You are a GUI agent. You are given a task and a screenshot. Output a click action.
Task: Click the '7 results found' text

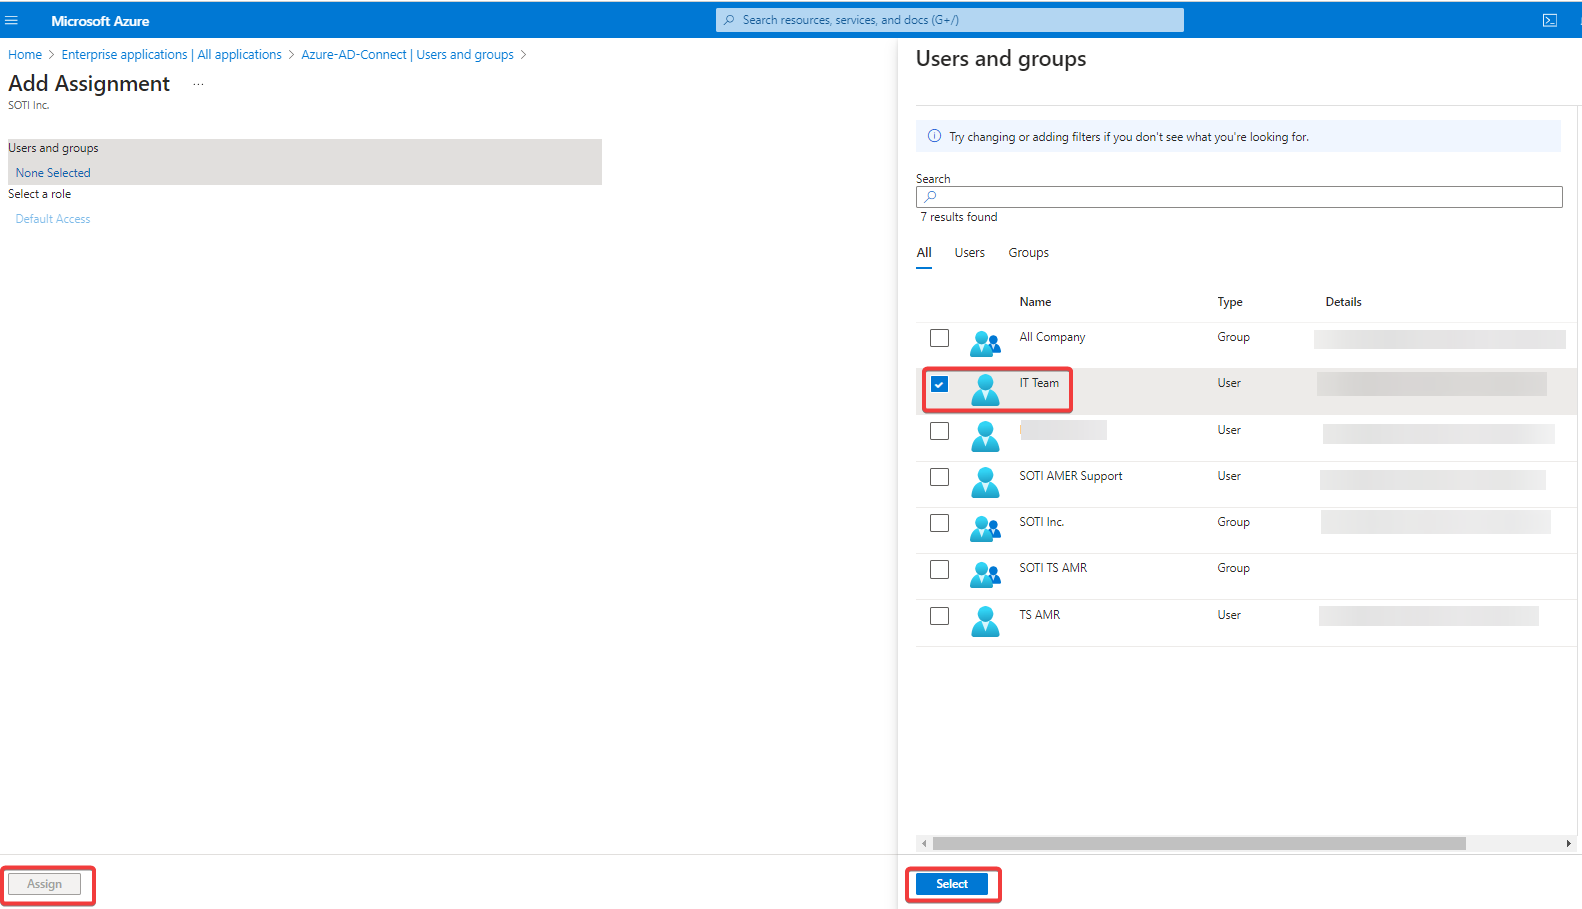(x=959, y=217)
